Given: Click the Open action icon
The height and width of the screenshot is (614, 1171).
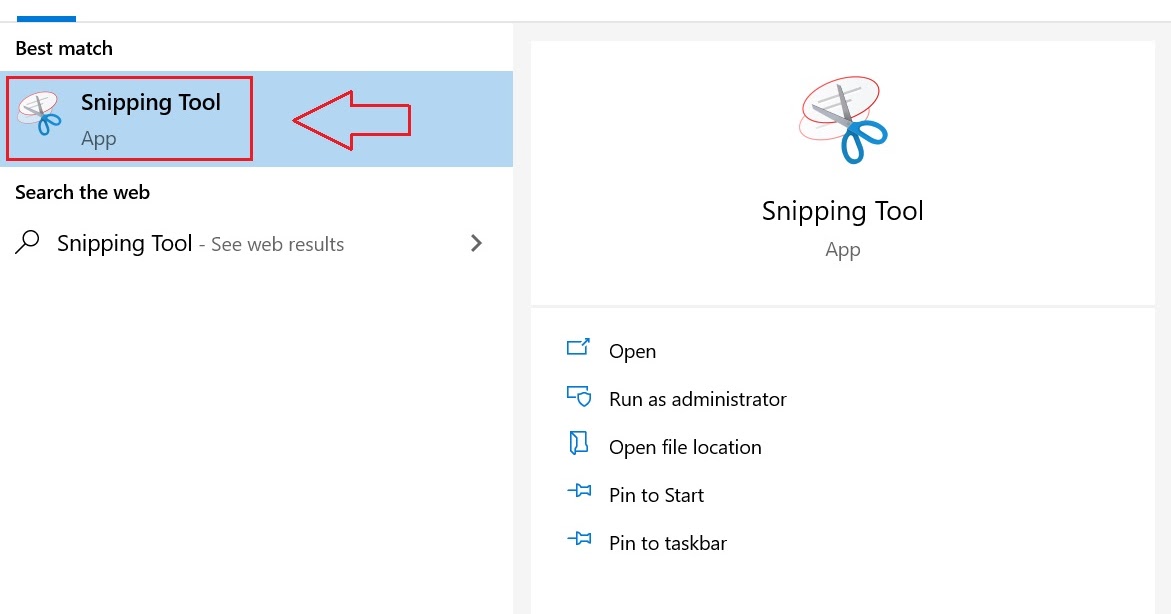Looking at the screenshot, I should (578, 349).
